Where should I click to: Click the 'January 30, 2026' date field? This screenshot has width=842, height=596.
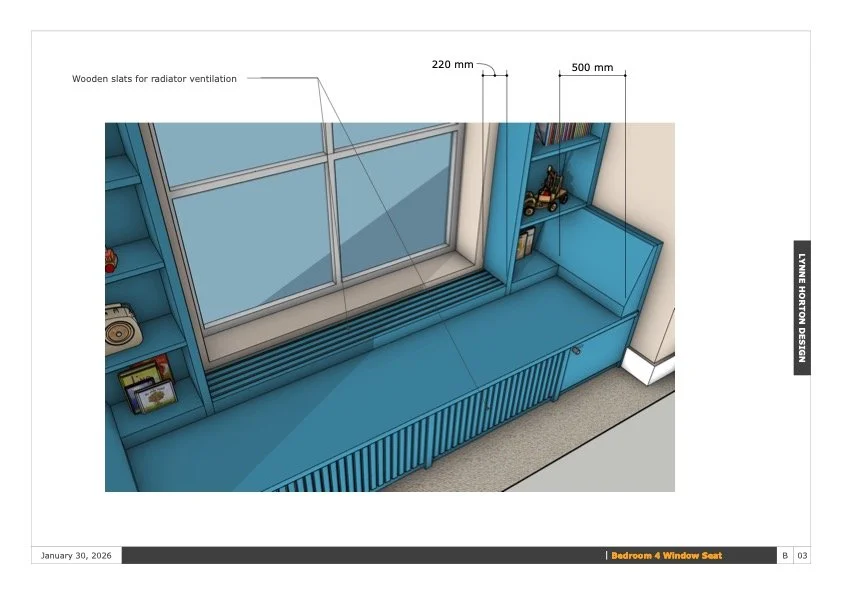[x=78, y=555]
